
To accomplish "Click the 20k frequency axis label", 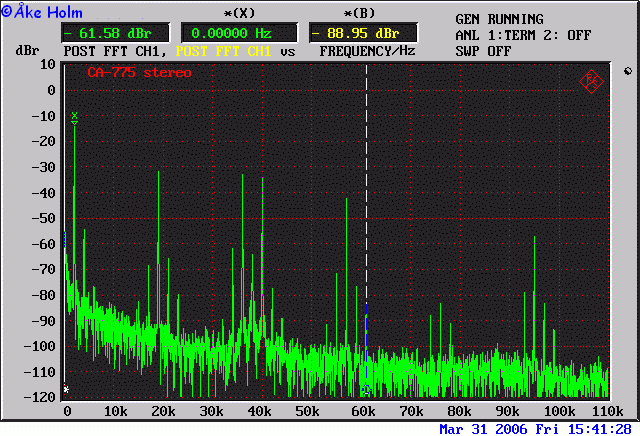I will pos(163,411).
